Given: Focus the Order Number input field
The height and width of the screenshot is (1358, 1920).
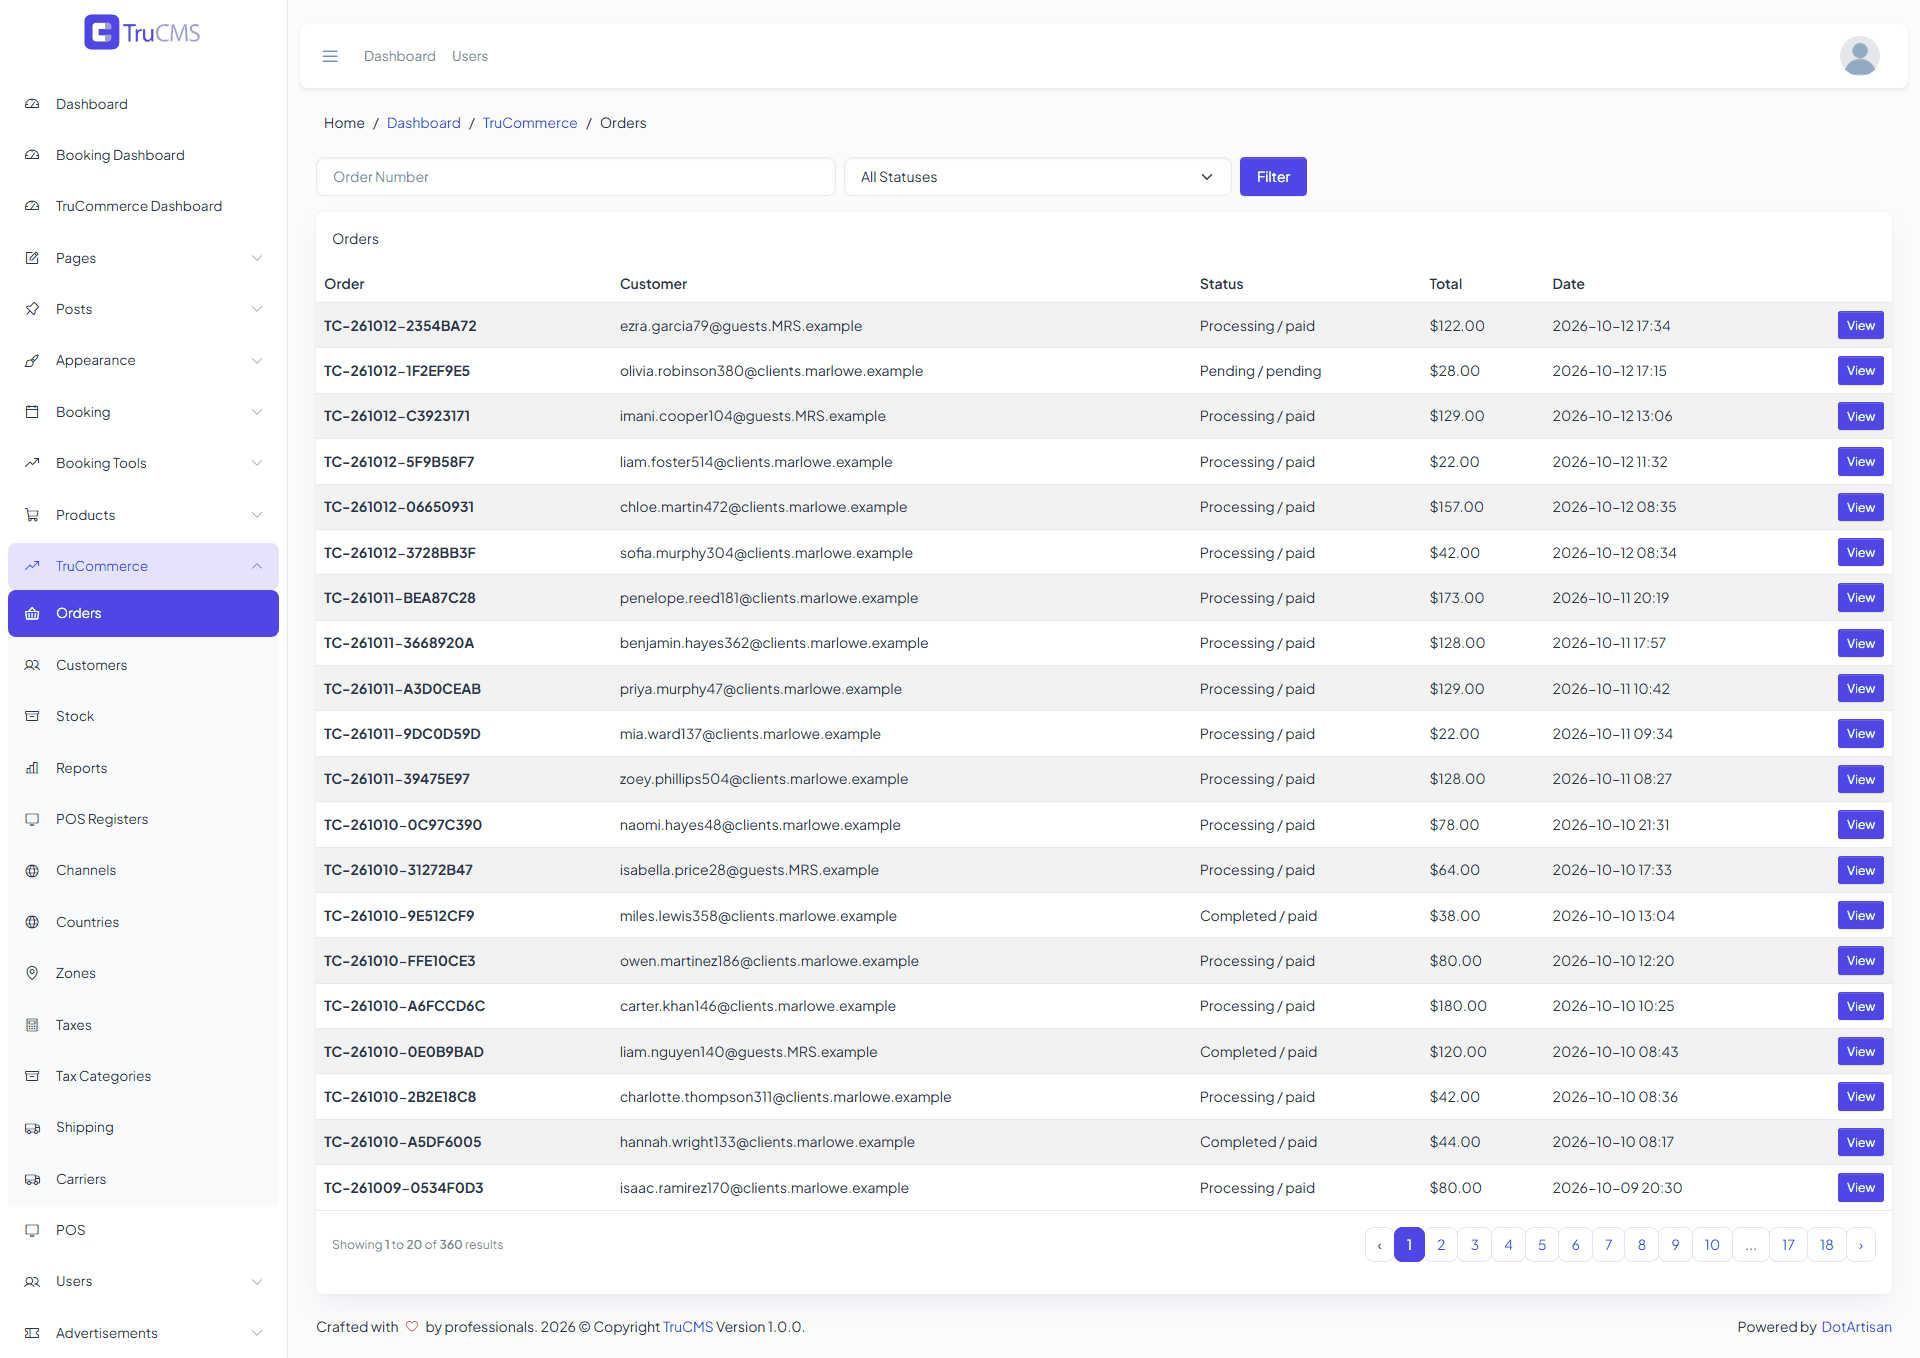Looking at the screenshot, I should [576, 177].
